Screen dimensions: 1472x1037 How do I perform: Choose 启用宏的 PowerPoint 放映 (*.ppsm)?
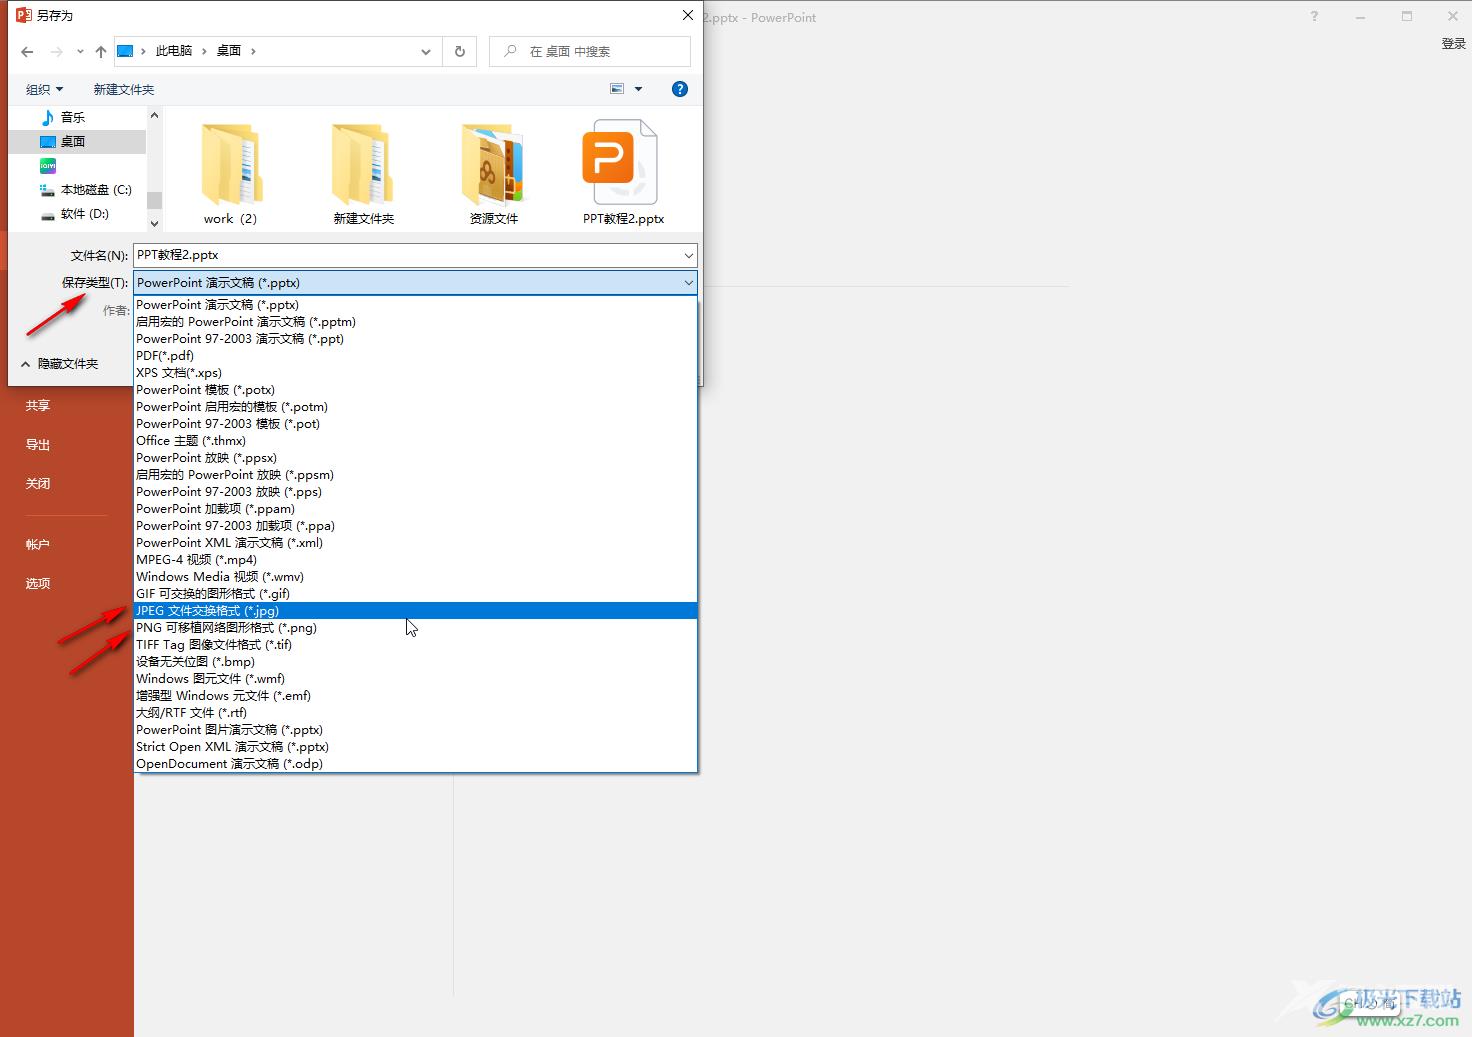coord(416,475)
